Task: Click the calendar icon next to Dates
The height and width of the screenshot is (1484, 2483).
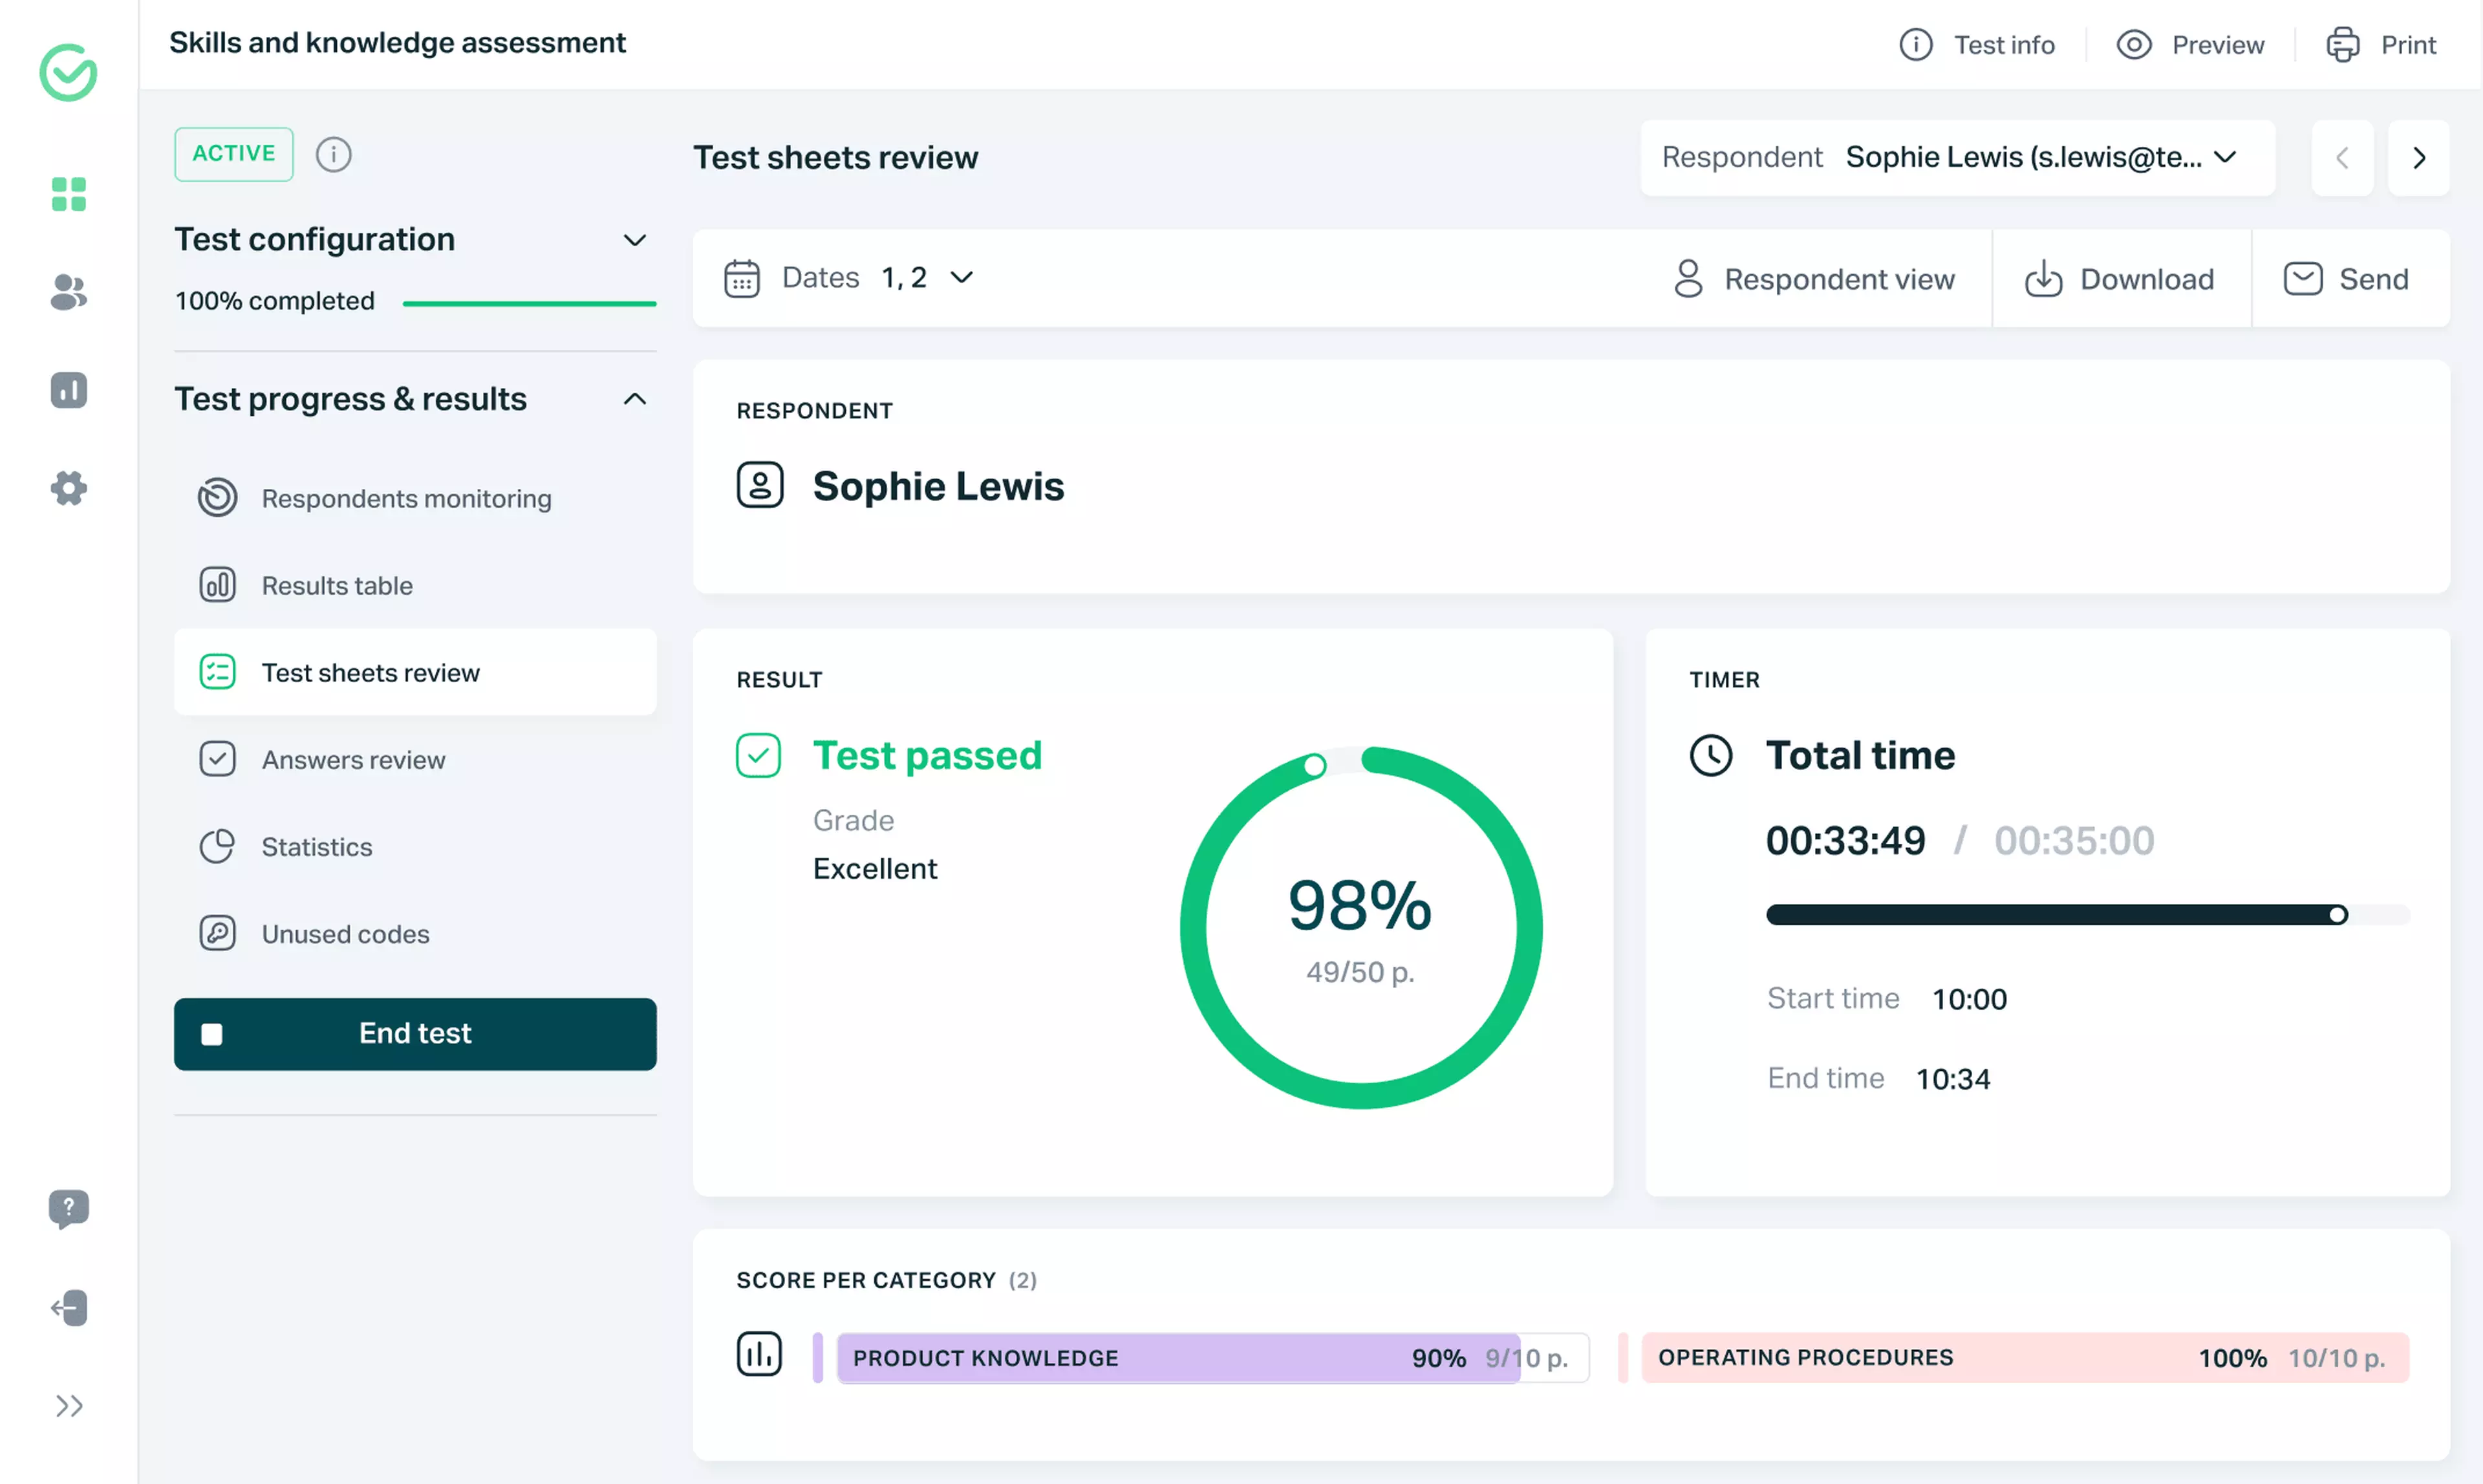Action: [741, 277]
